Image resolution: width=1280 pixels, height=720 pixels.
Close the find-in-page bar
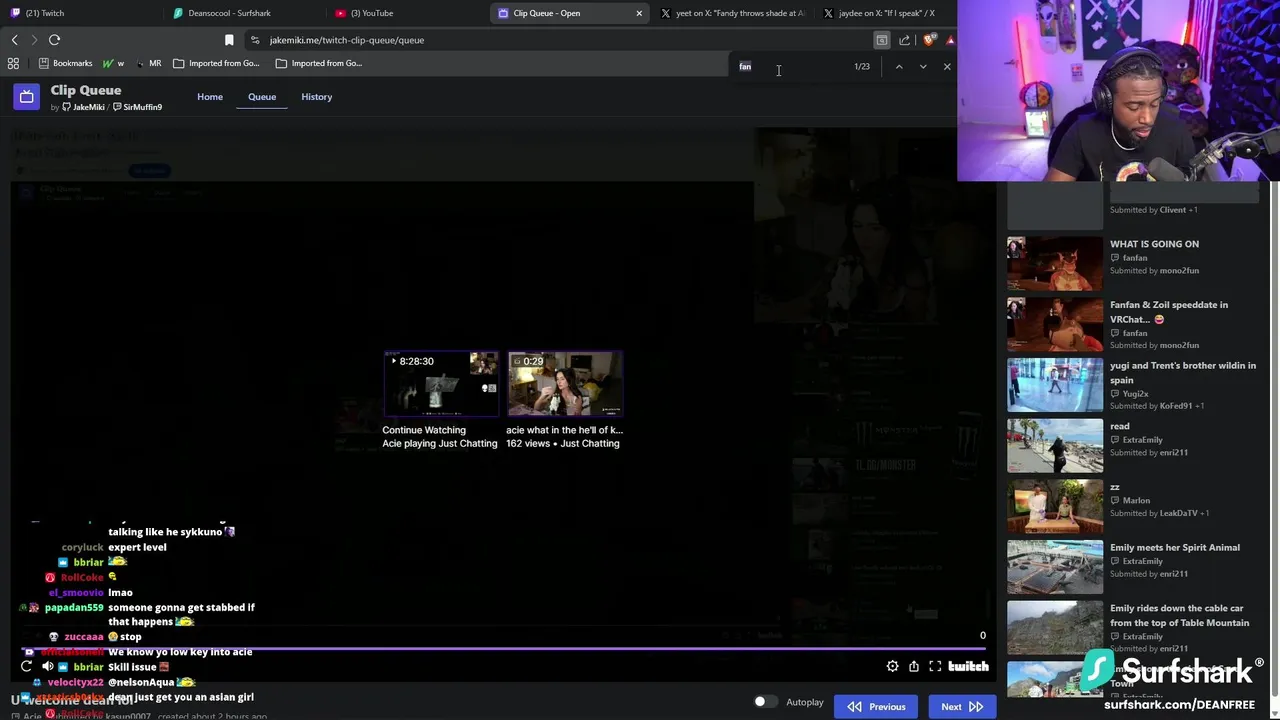[947, 66]
